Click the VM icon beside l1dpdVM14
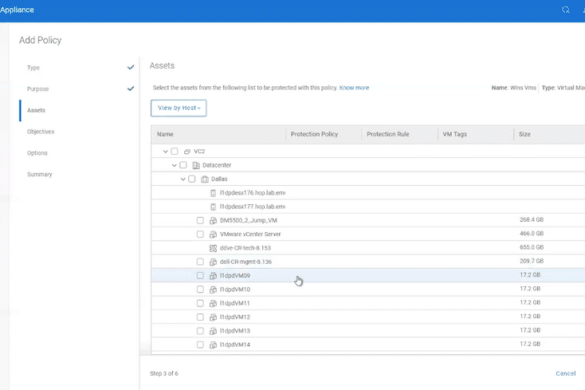 click(x=213, y=345)
